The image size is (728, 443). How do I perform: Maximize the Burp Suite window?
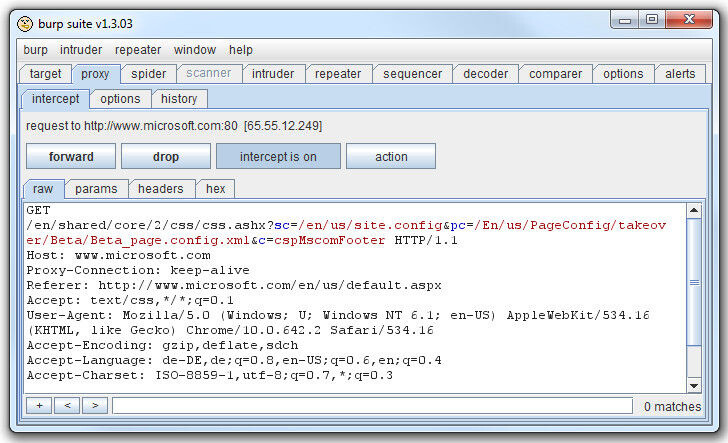(x=652, y=20)
